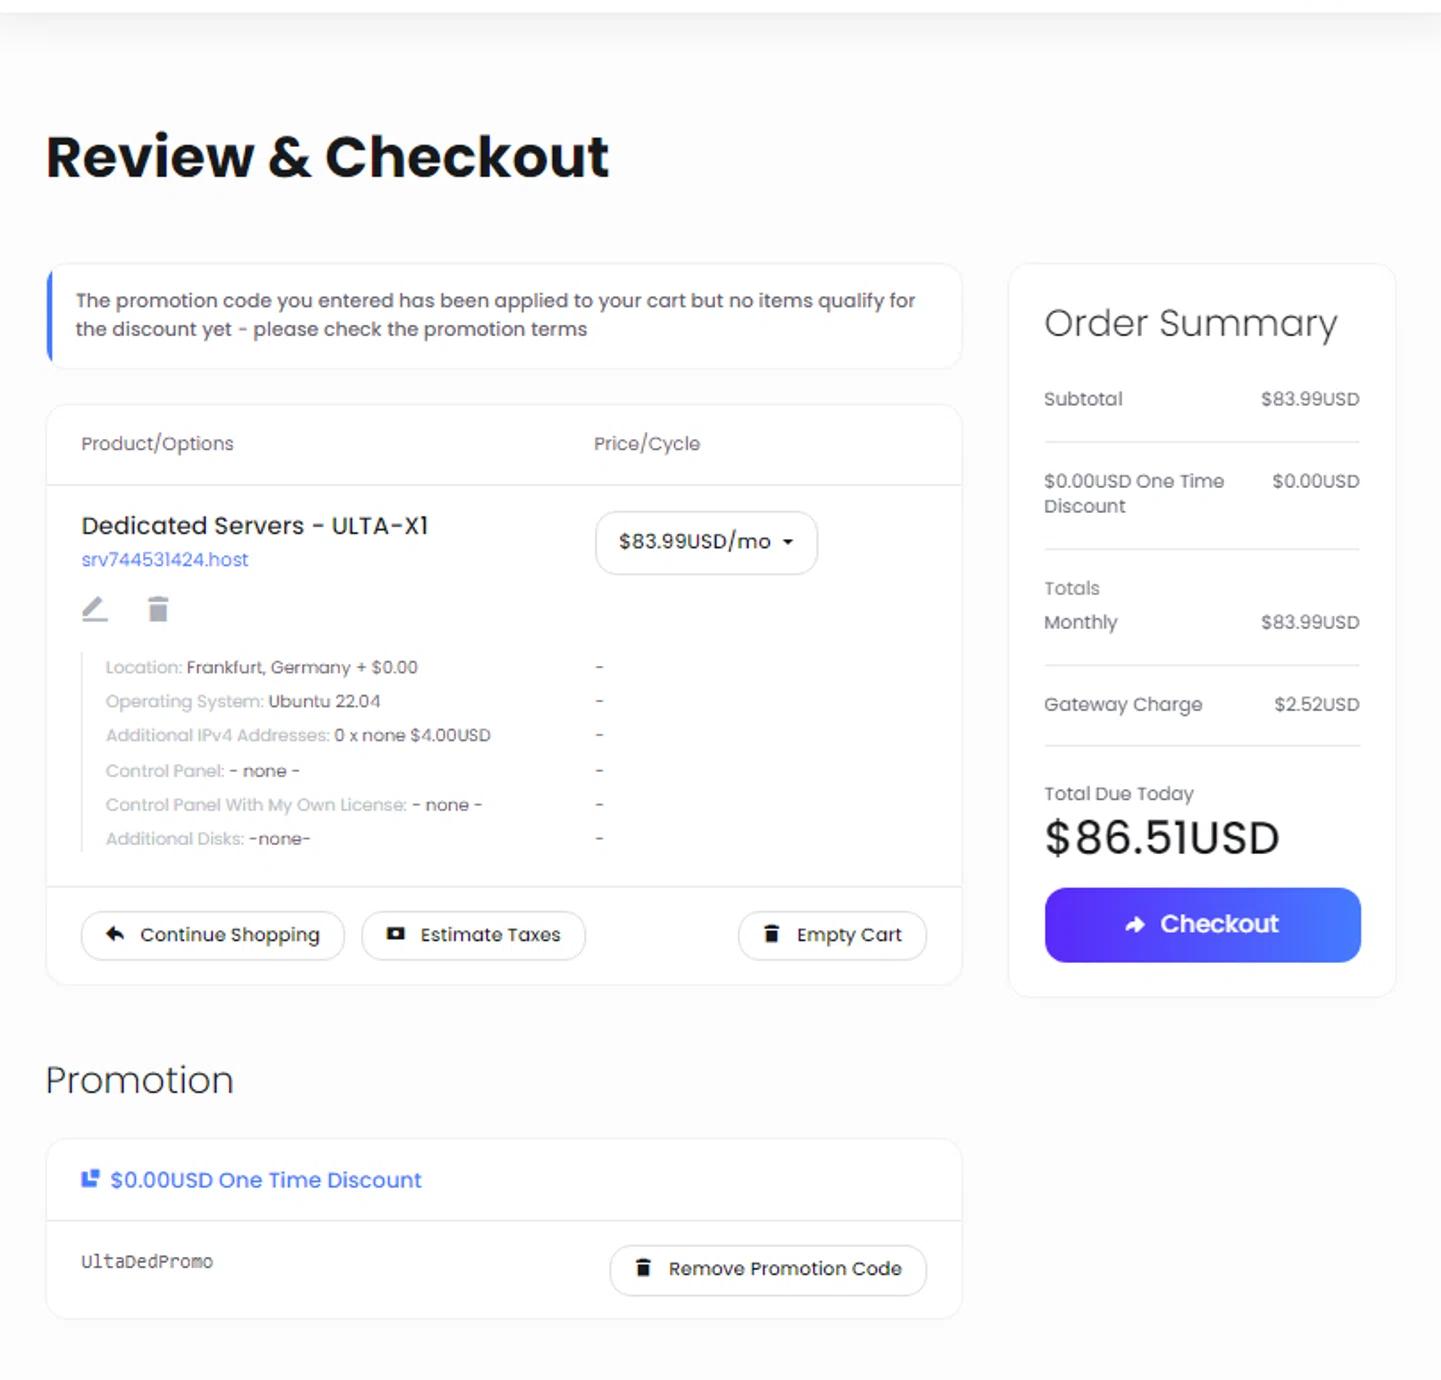
Task: Click the One Time Discount $0.00USD summary value
Action: tap(1316, 481)
